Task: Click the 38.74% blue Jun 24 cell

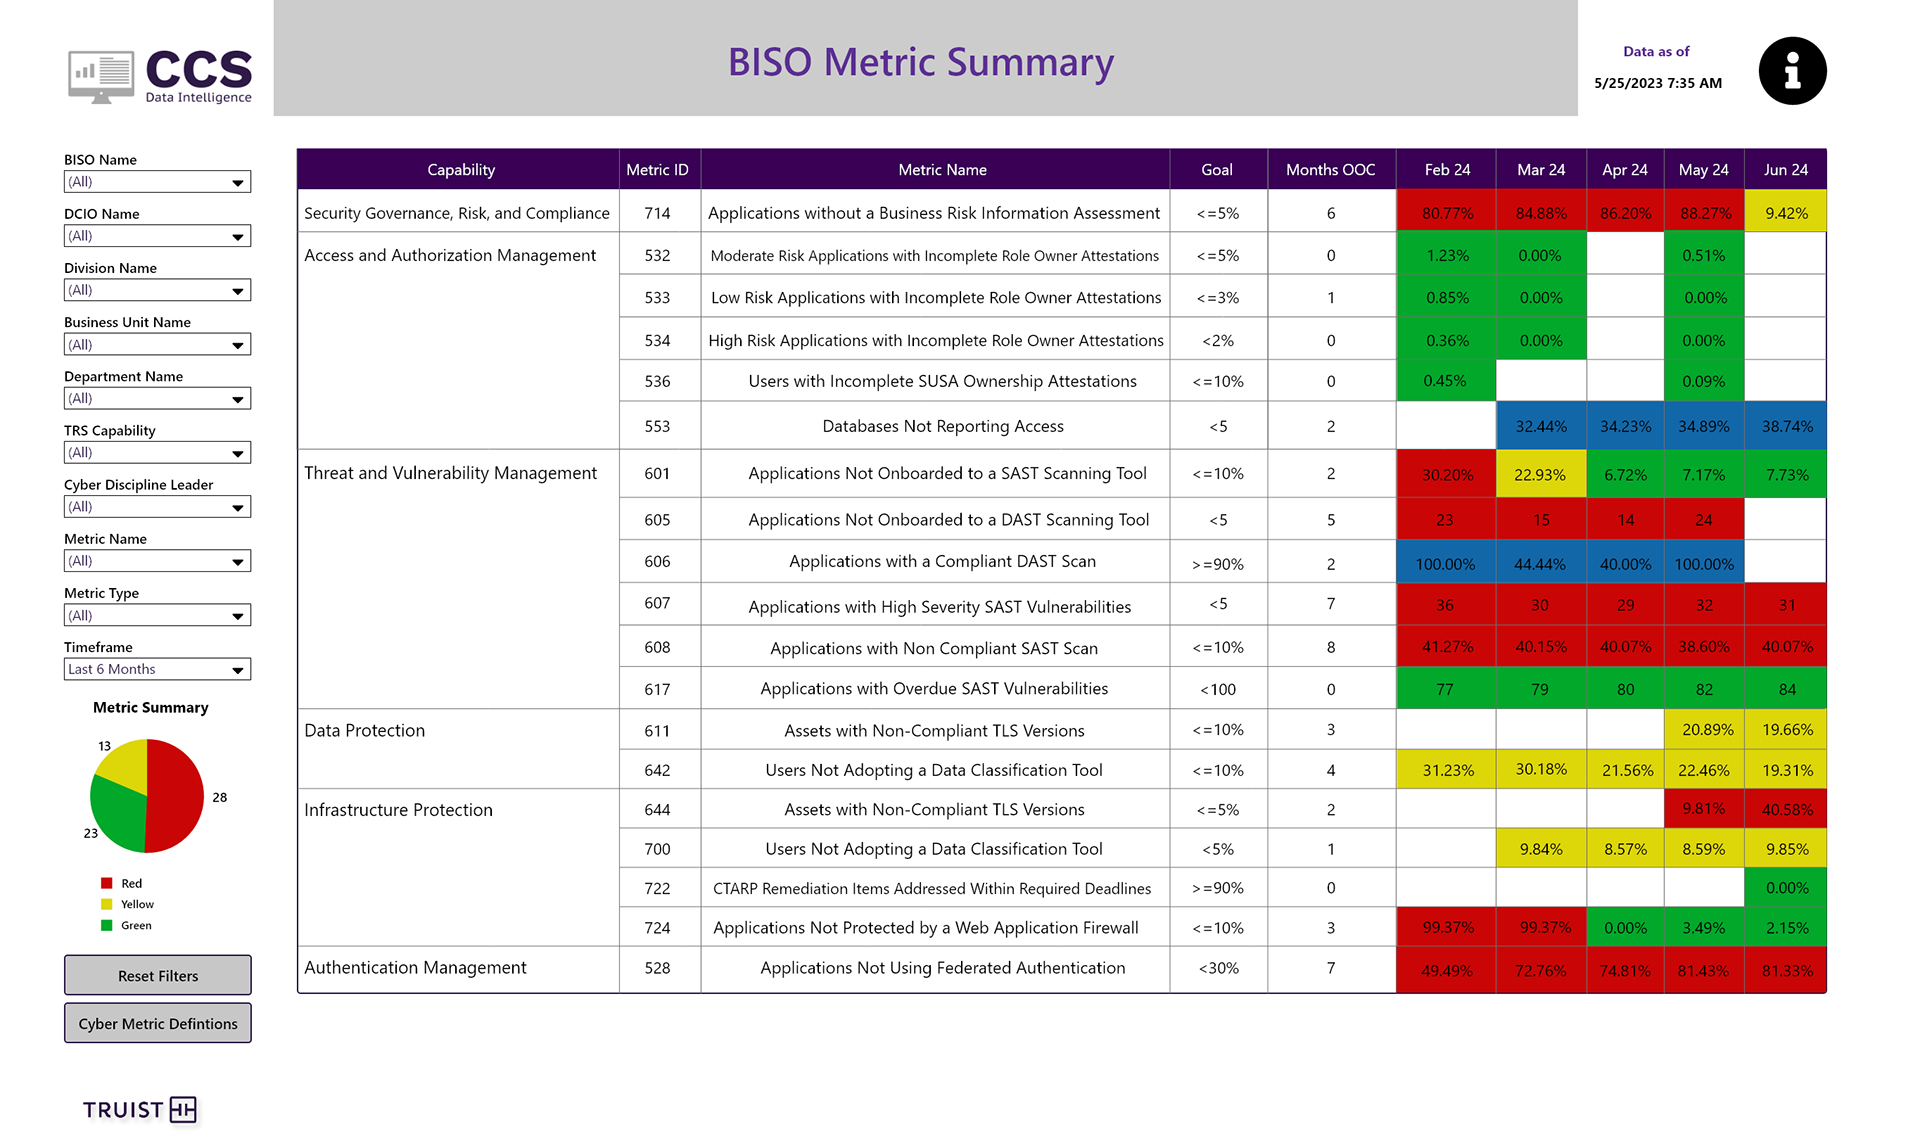Action: tap(1786, 426)
